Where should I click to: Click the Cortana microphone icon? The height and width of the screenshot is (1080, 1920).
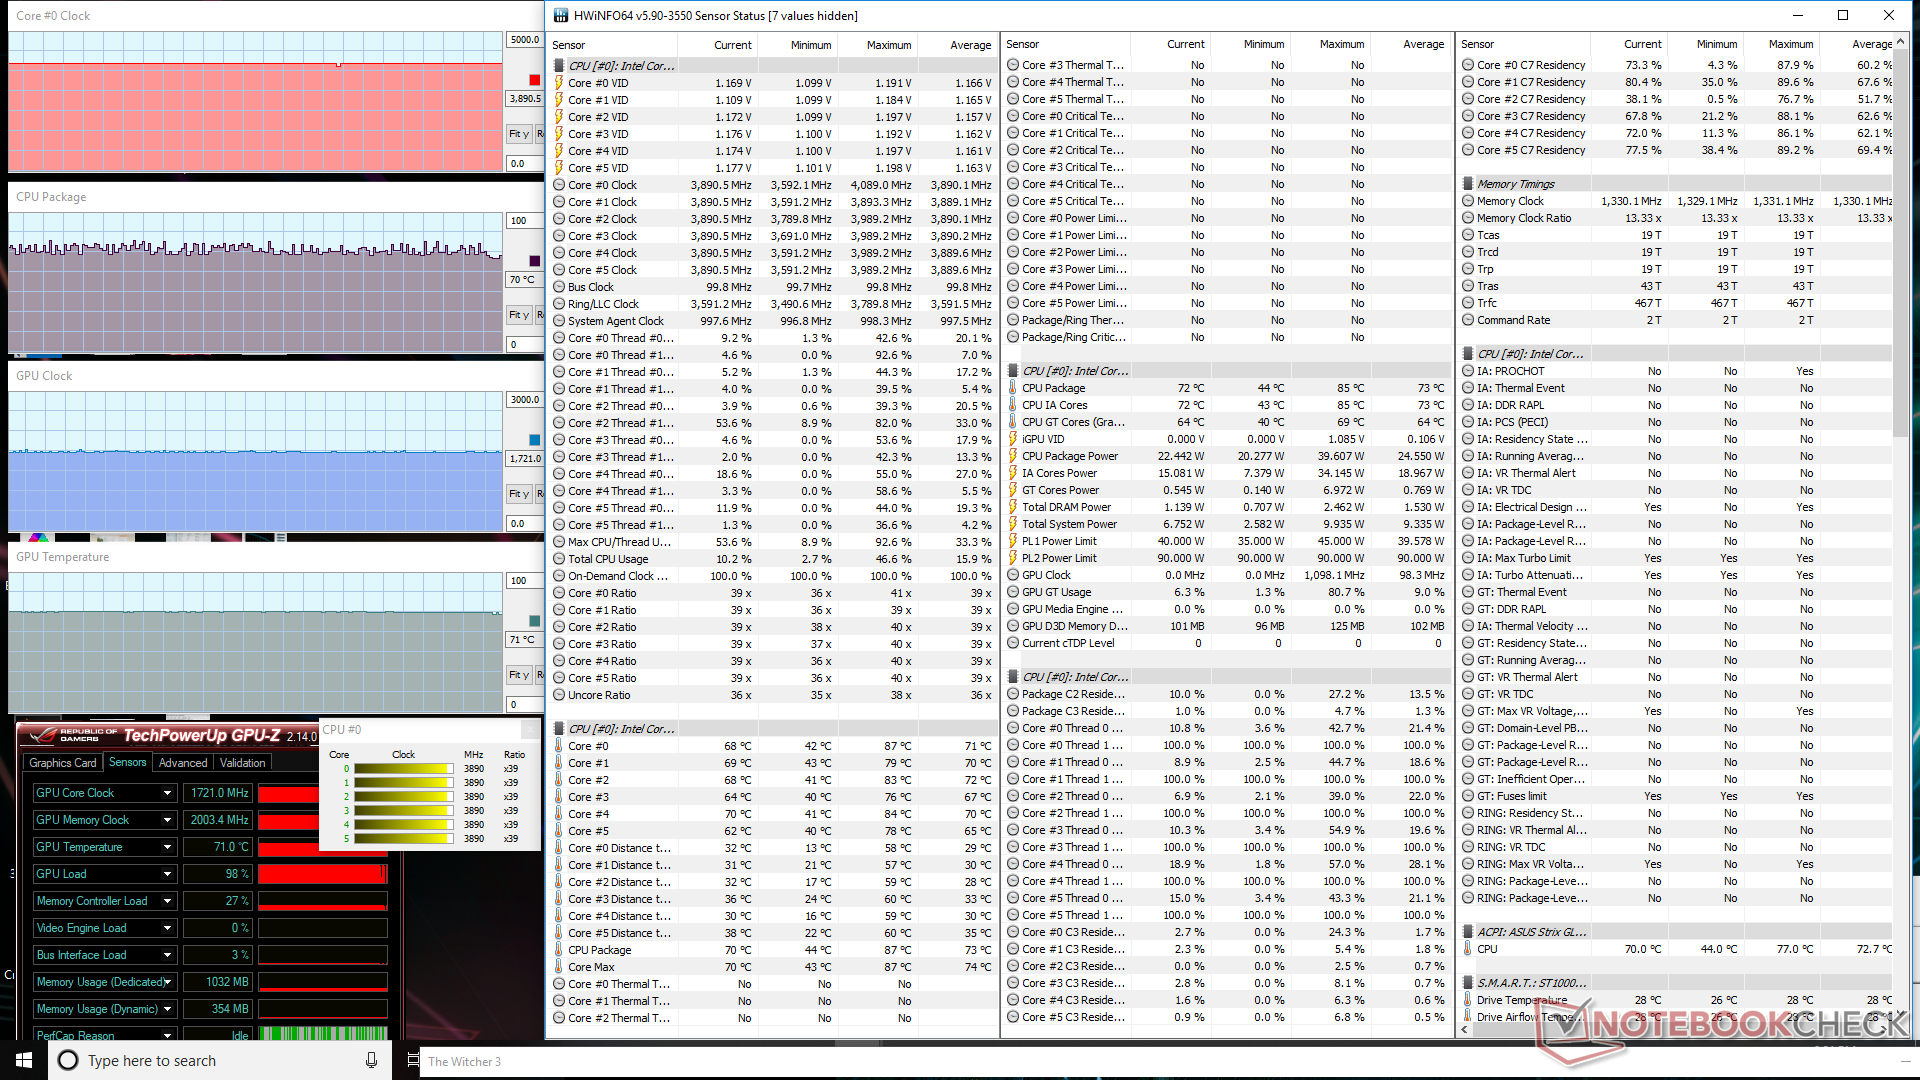coord(371,1060)
